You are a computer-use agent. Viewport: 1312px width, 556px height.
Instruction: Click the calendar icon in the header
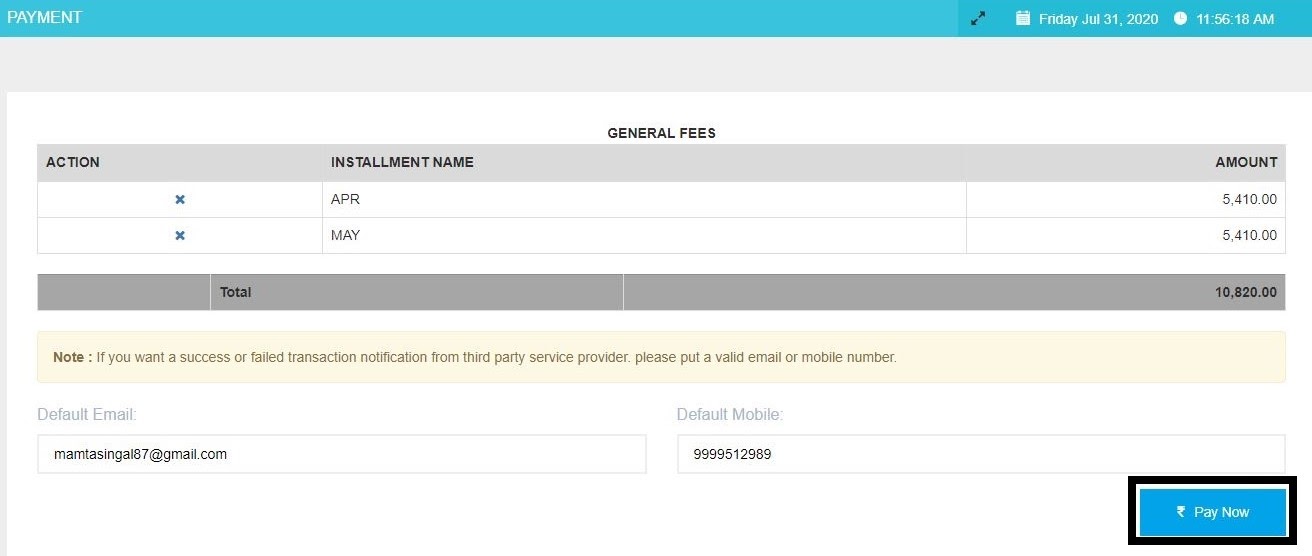(1023, 19)
